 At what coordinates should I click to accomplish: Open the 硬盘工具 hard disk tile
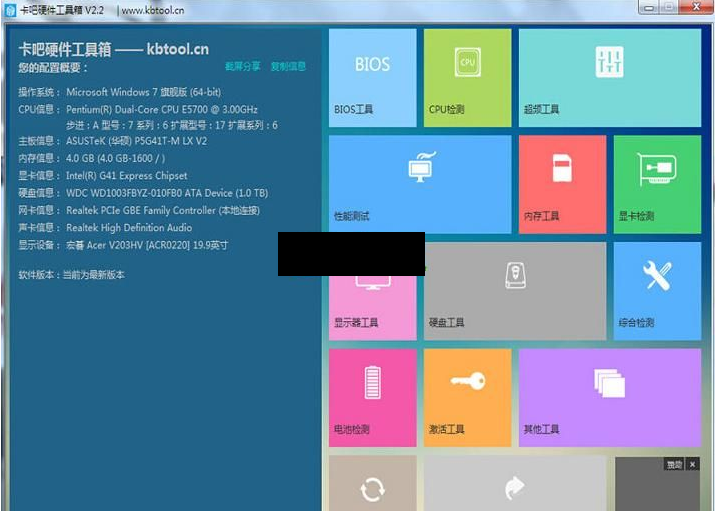point(515,291)
